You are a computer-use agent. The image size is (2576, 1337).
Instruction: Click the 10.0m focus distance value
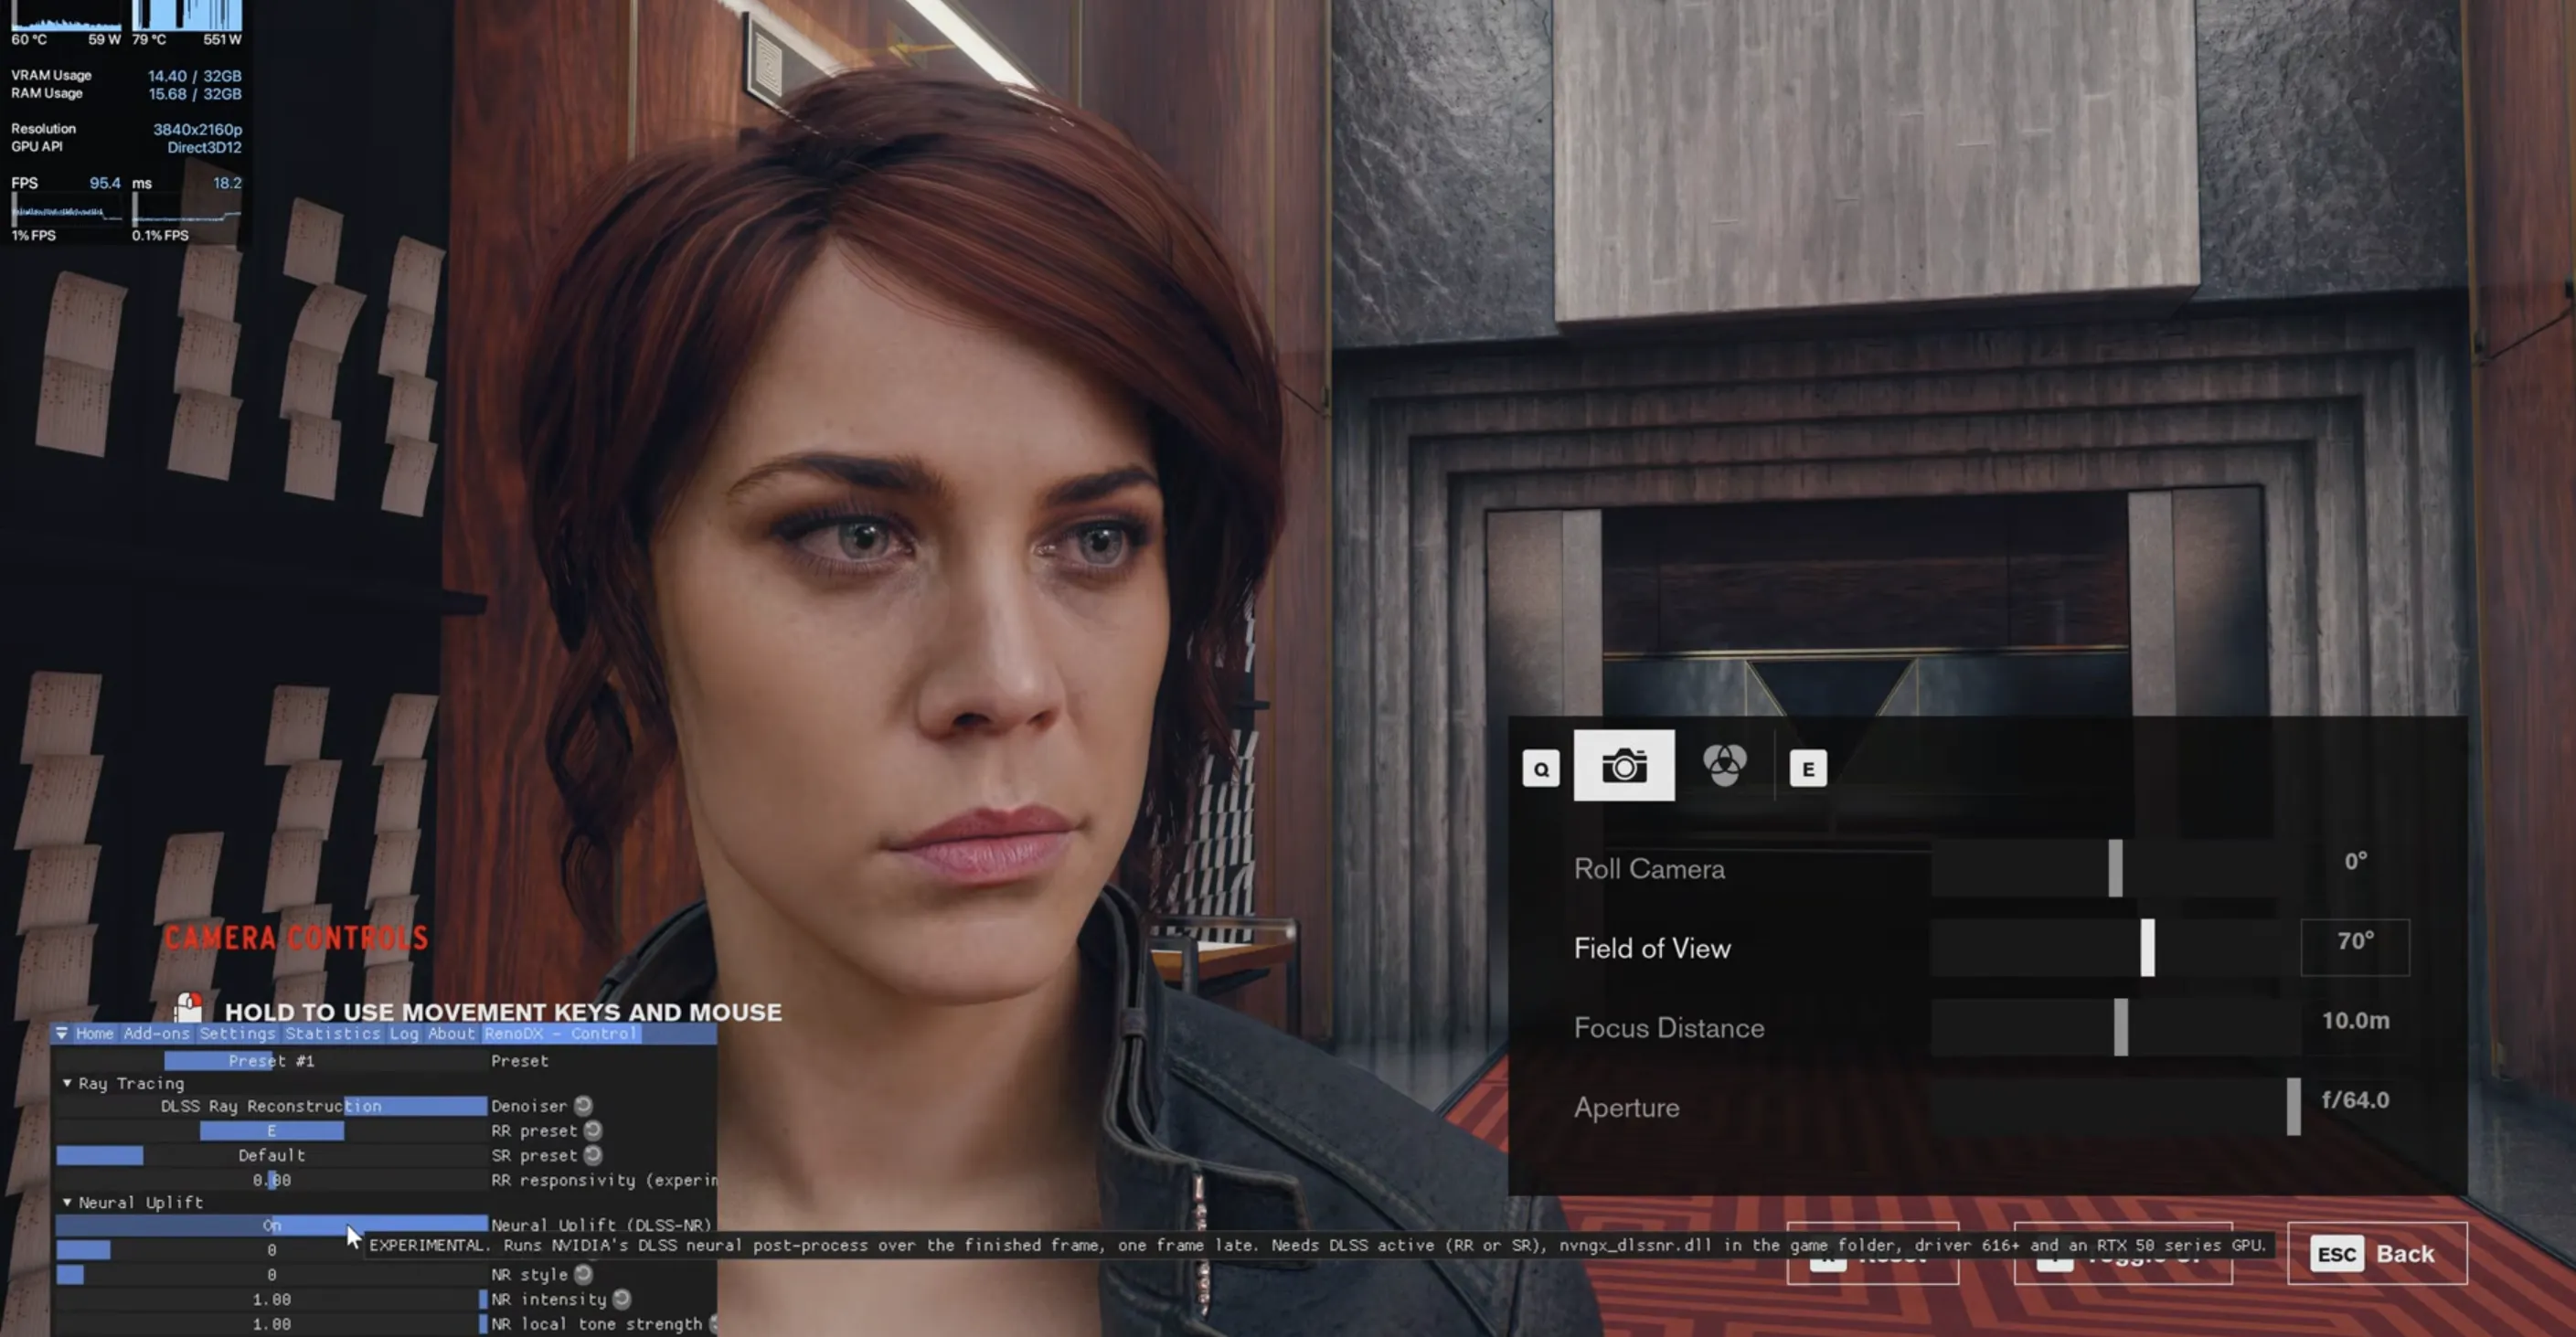tap(2355, 1020)
